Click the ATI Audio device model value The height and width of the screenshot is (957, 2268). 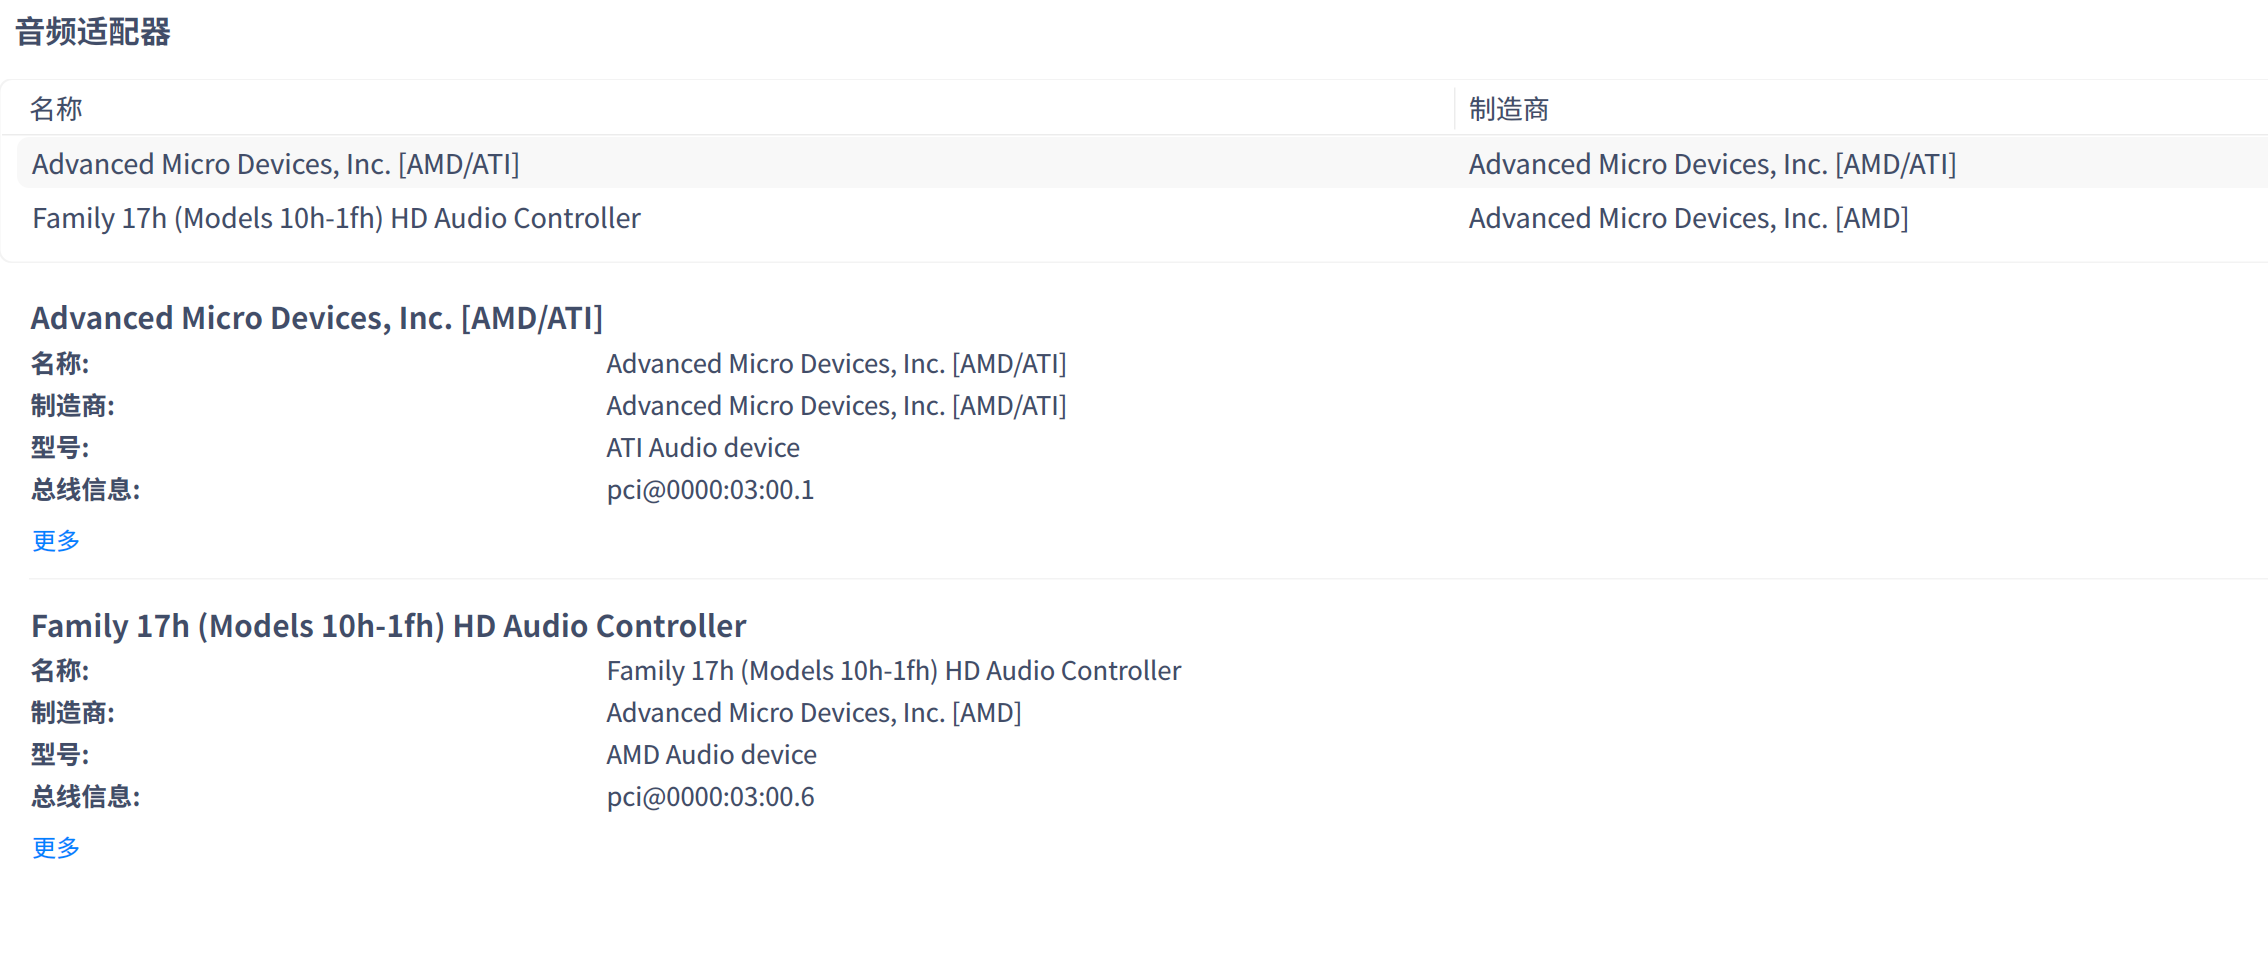tap(702, 448)
